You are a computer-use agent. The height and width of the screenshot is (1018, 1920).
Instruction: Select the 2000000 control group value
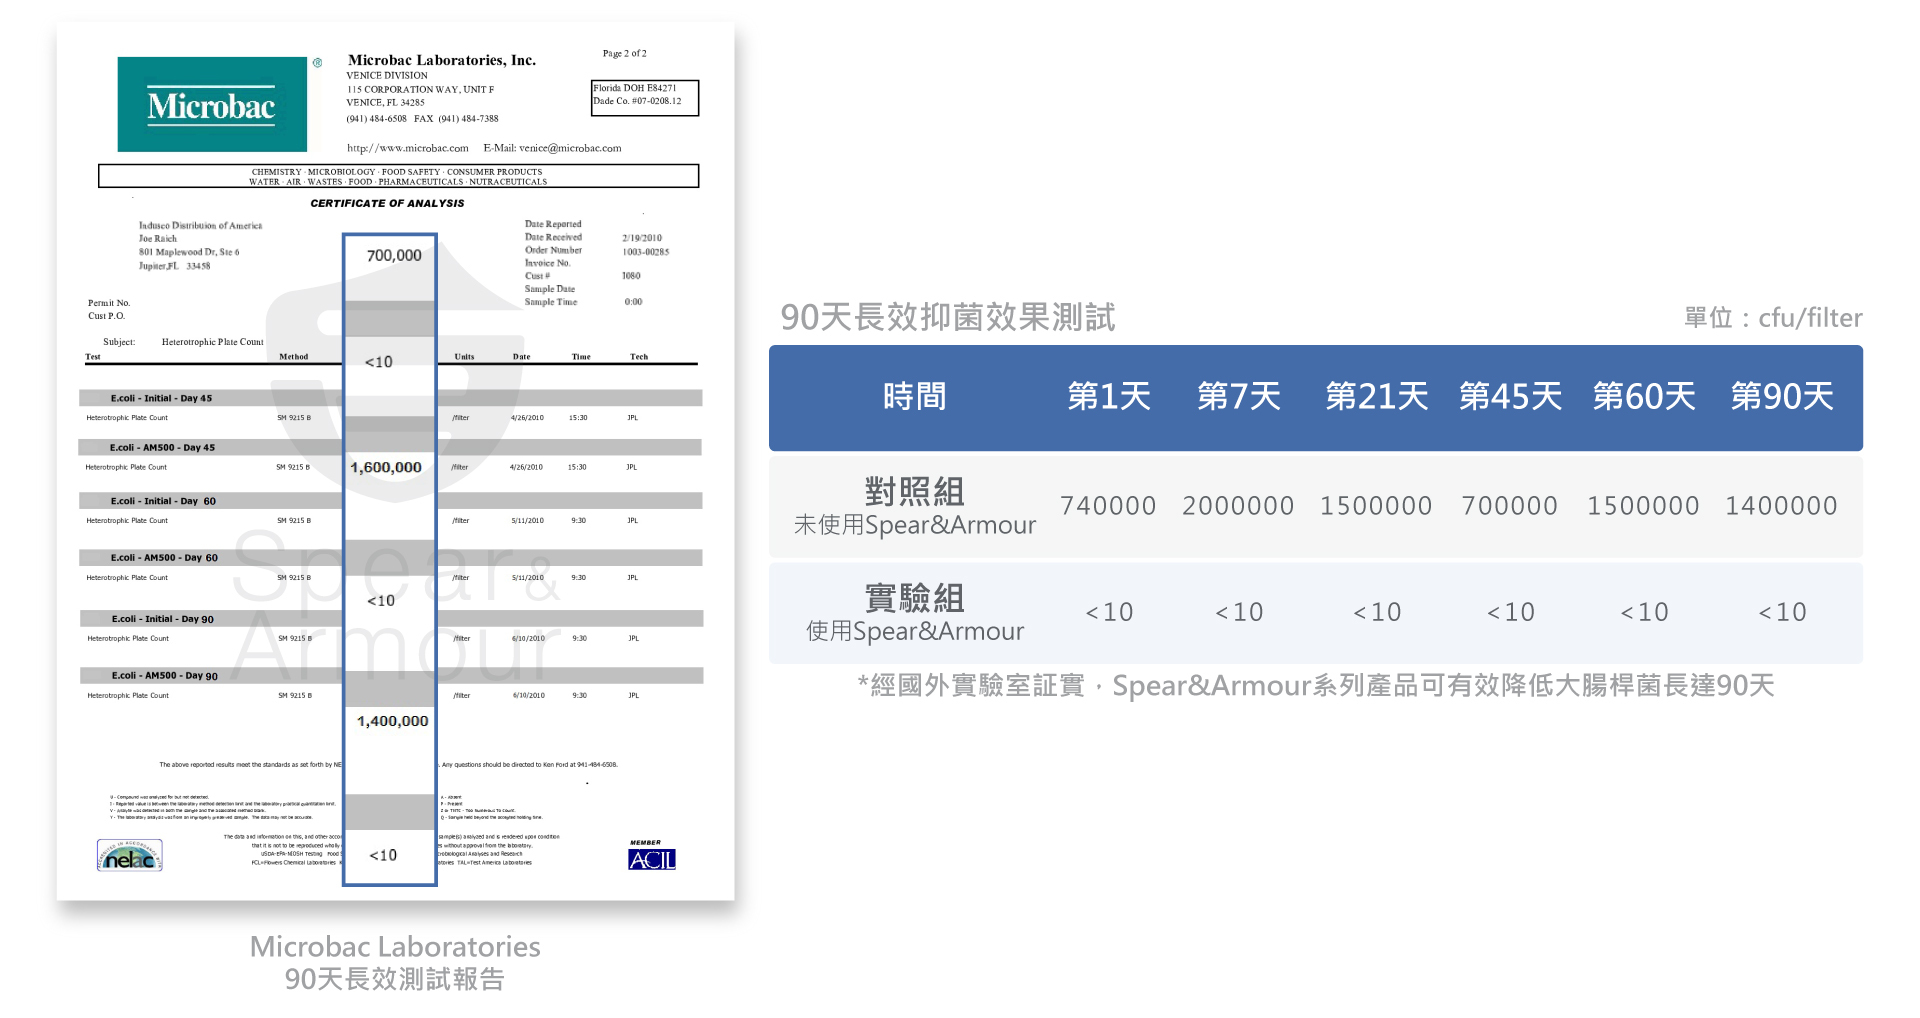[1238, 506]
